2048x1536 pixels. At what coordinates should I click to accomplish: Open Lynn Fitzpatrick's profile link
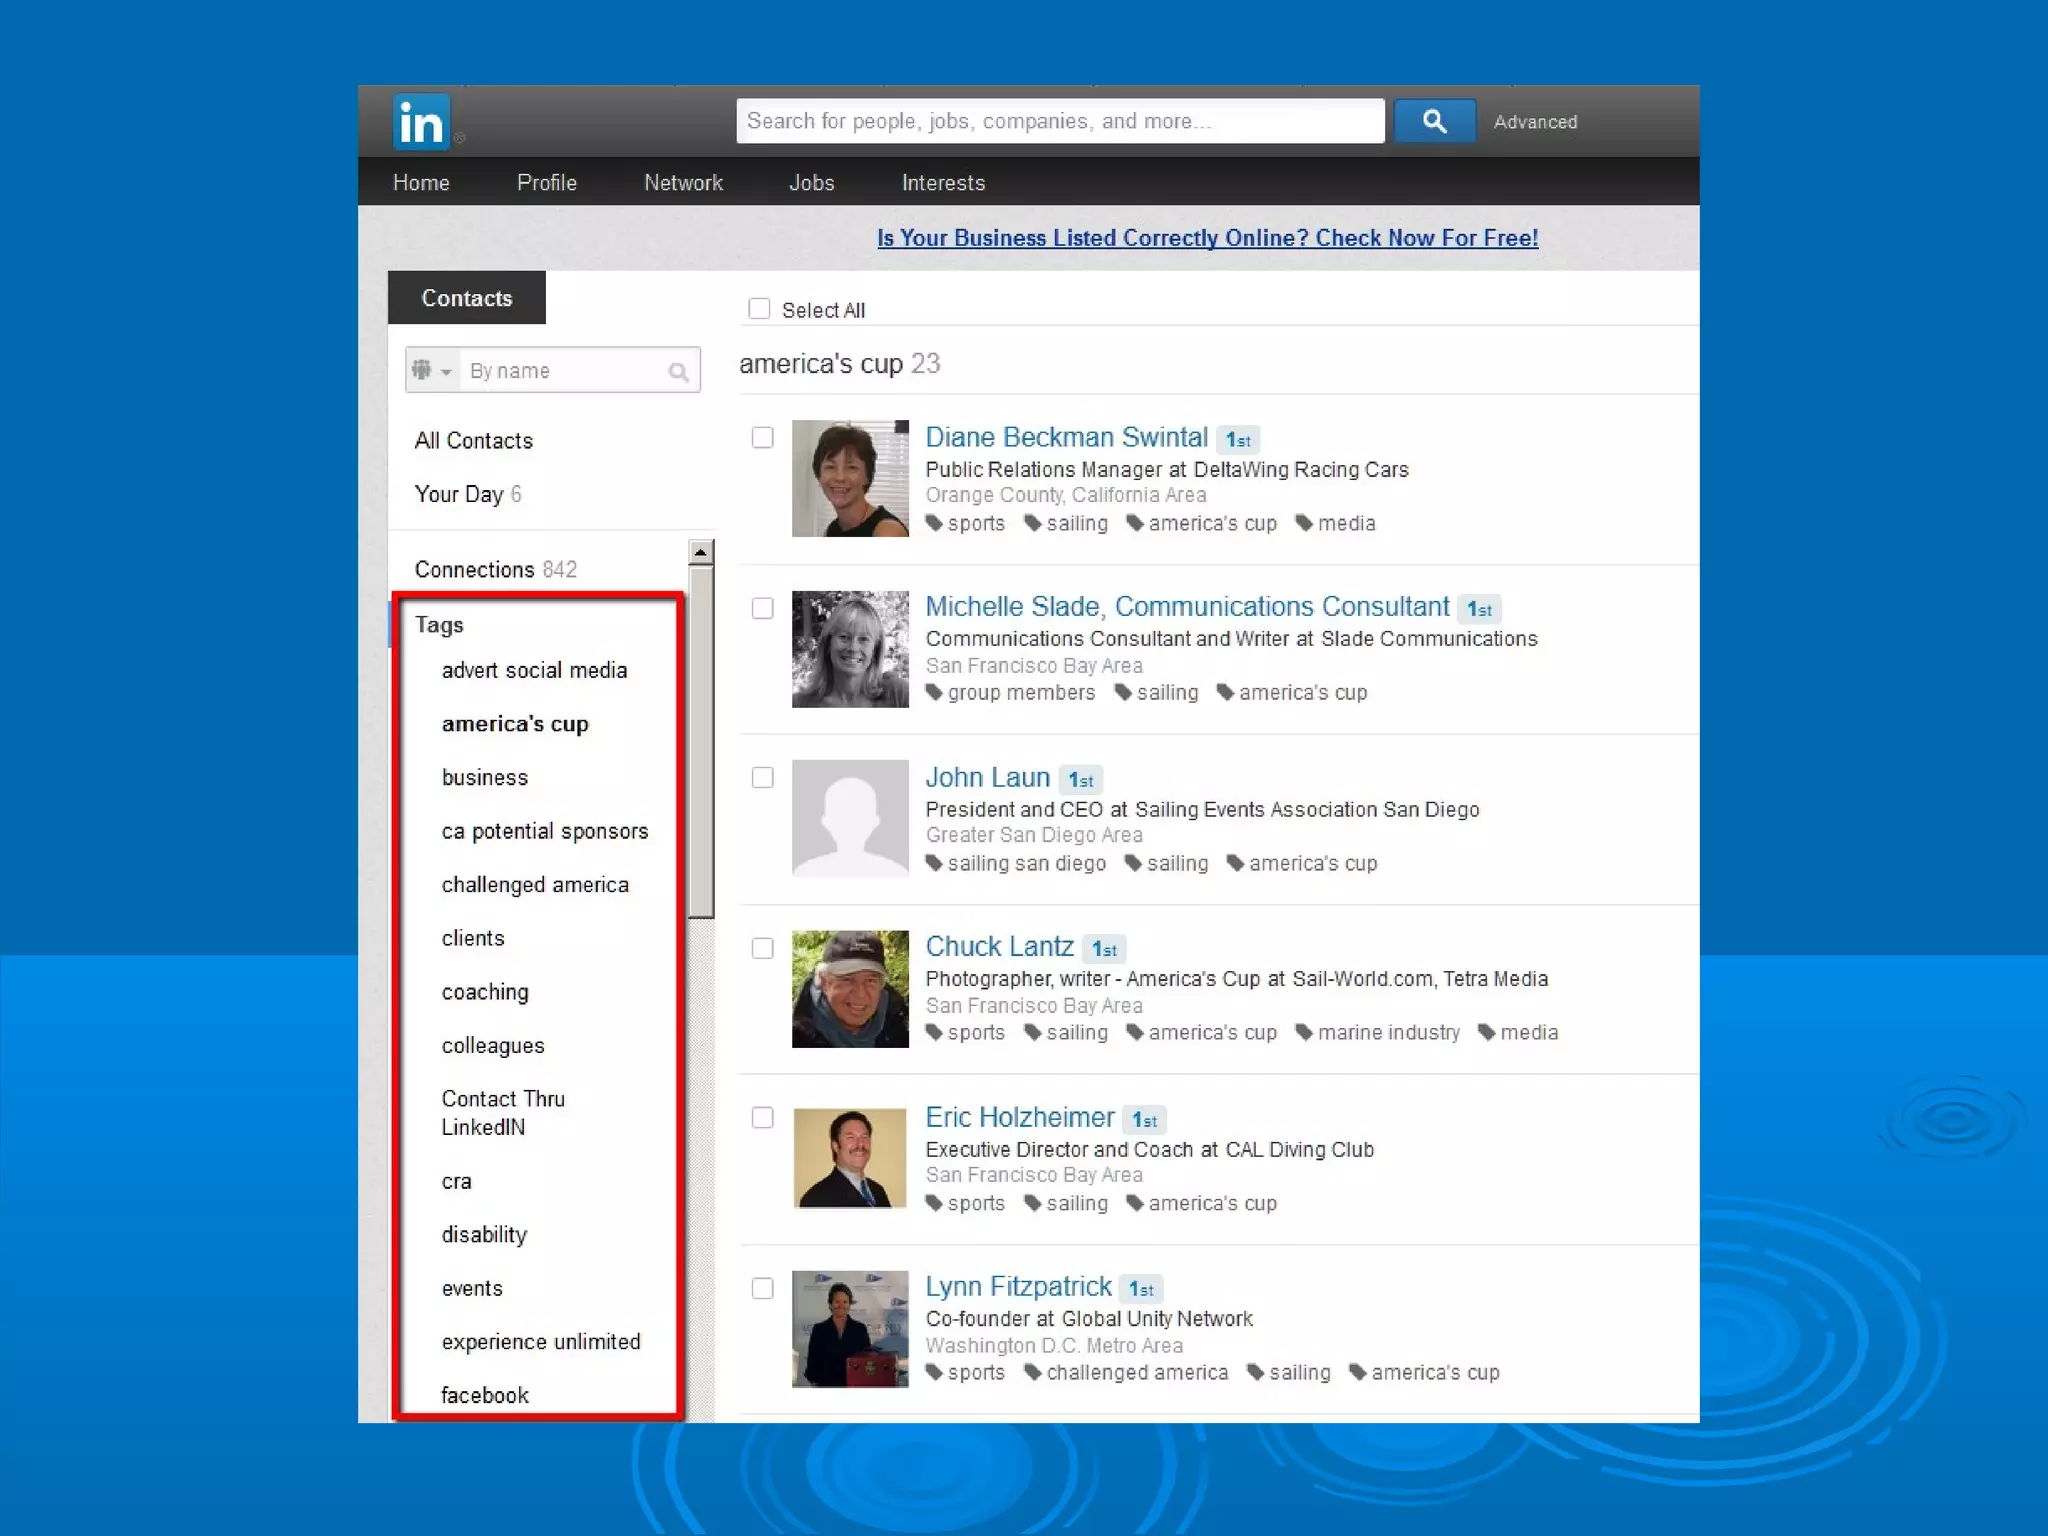1018,1286
